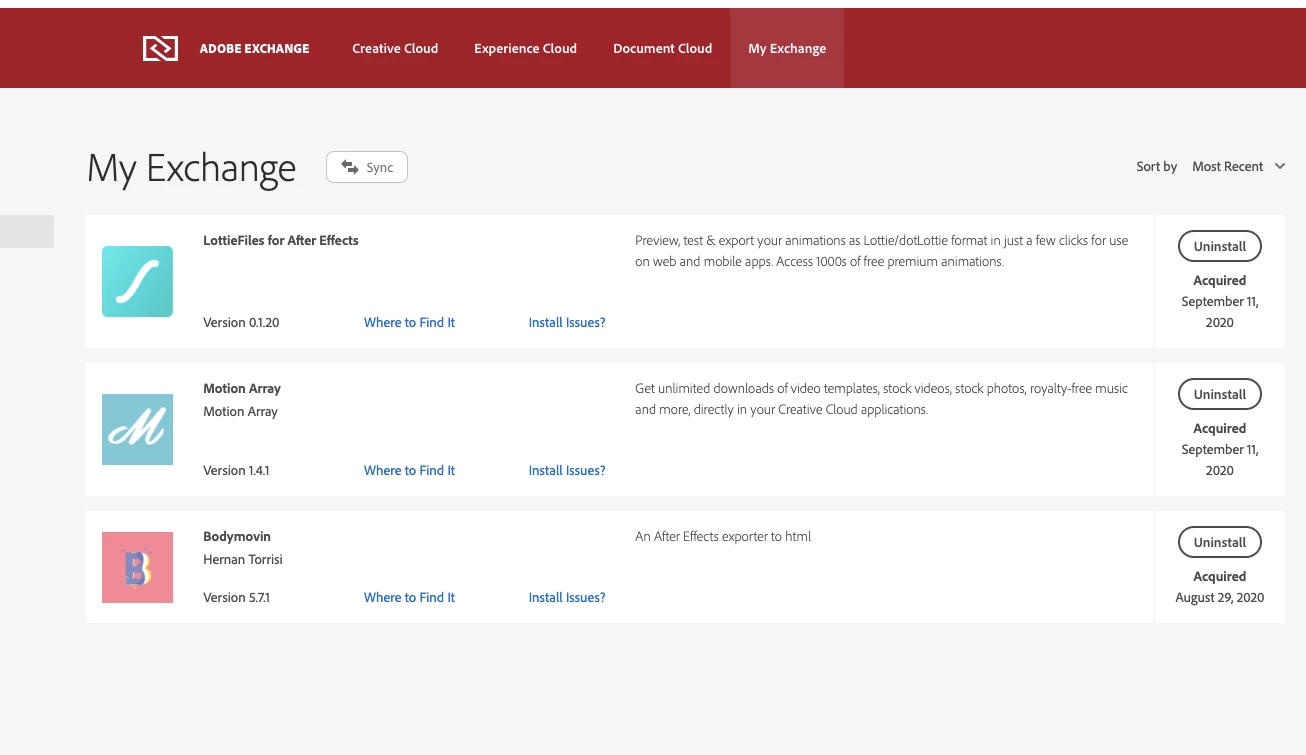Click the Version 5.7.1 text
The image size is (1306, 755).
pos(236,597)
